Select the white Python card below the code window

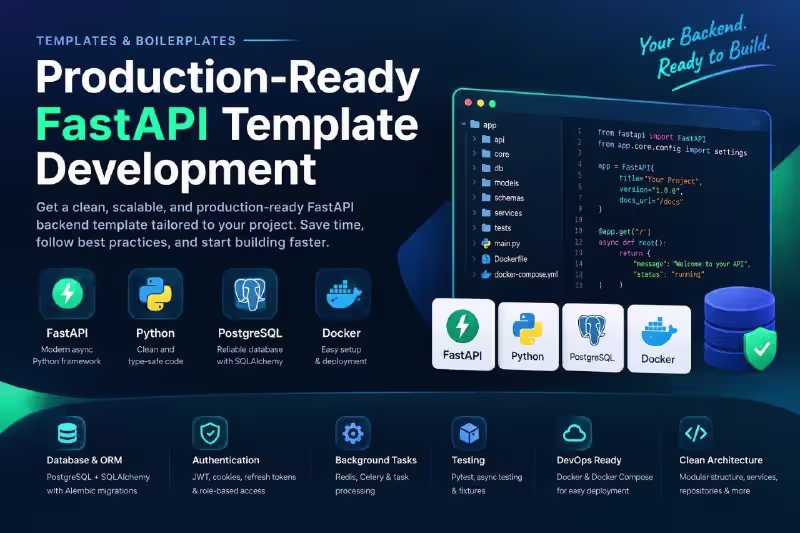pos(528,336)
